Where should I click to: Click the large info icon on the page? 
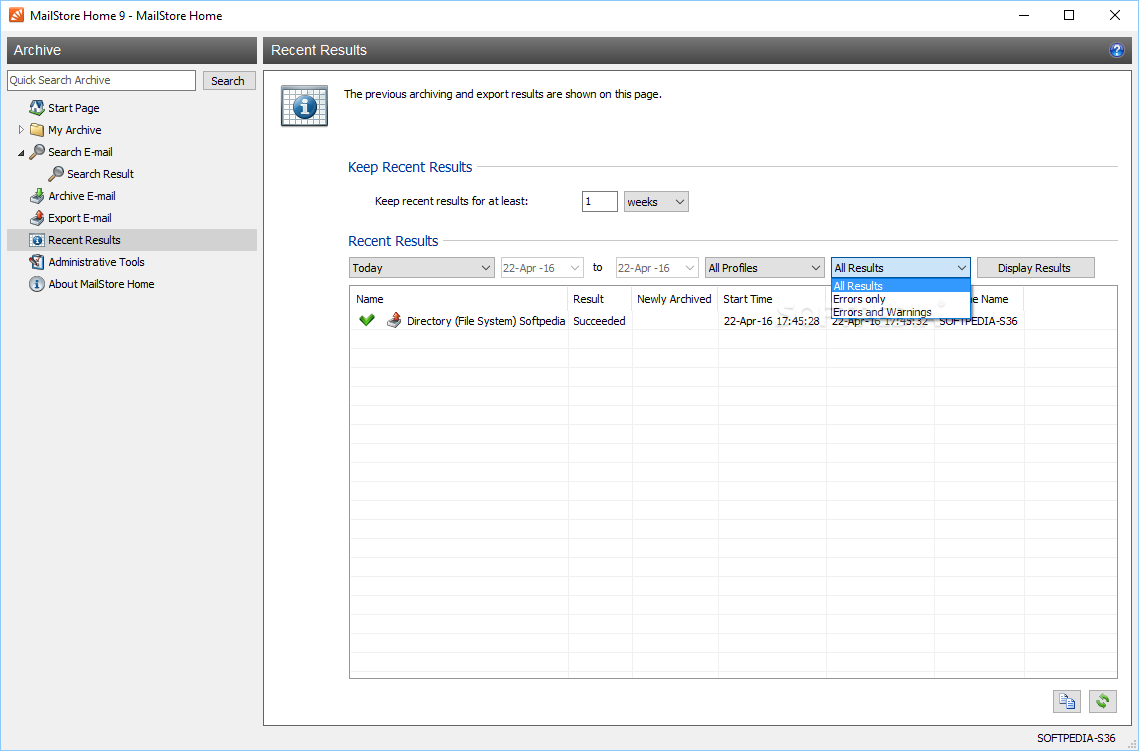pos(304,106)
